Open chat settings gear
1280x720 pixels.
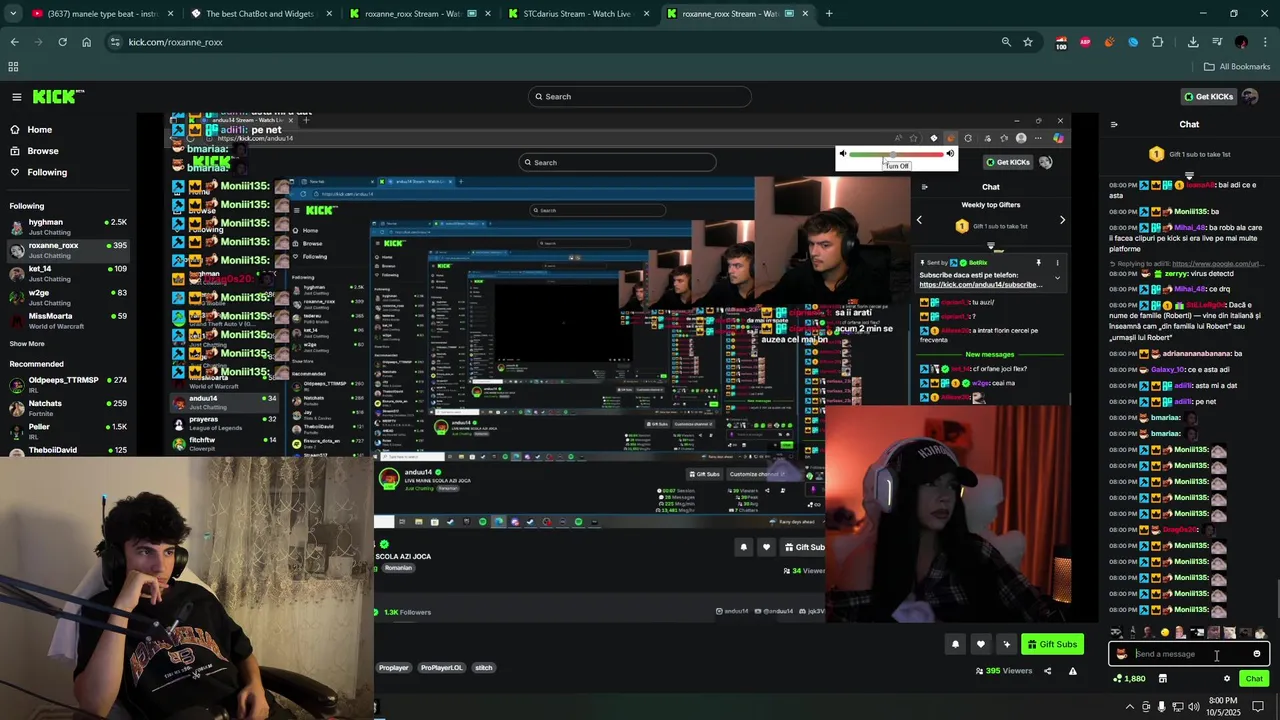[1227, 679]
